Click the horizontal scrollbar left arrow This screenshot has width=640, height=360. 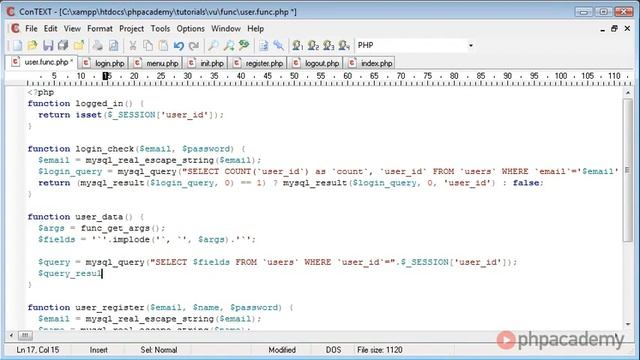pyautogui.click(x=11, y=336)
